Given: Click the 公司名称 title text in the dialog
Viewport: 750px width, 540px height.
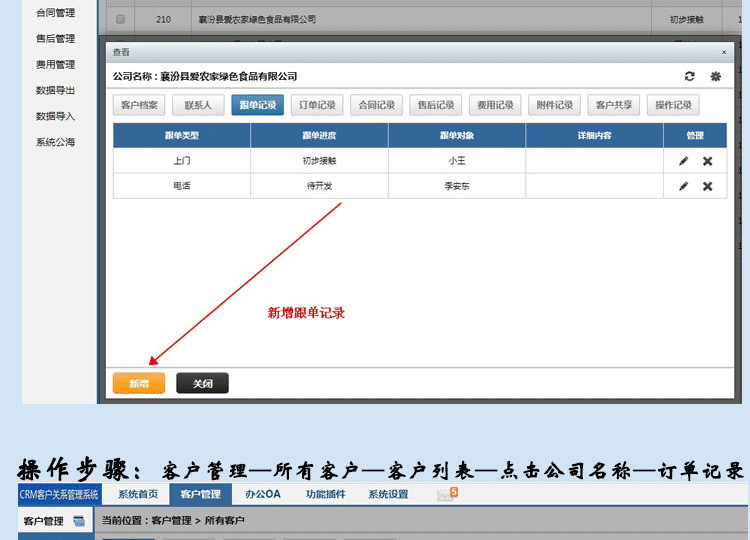Looking at the screenshot, I should [205, 76].
